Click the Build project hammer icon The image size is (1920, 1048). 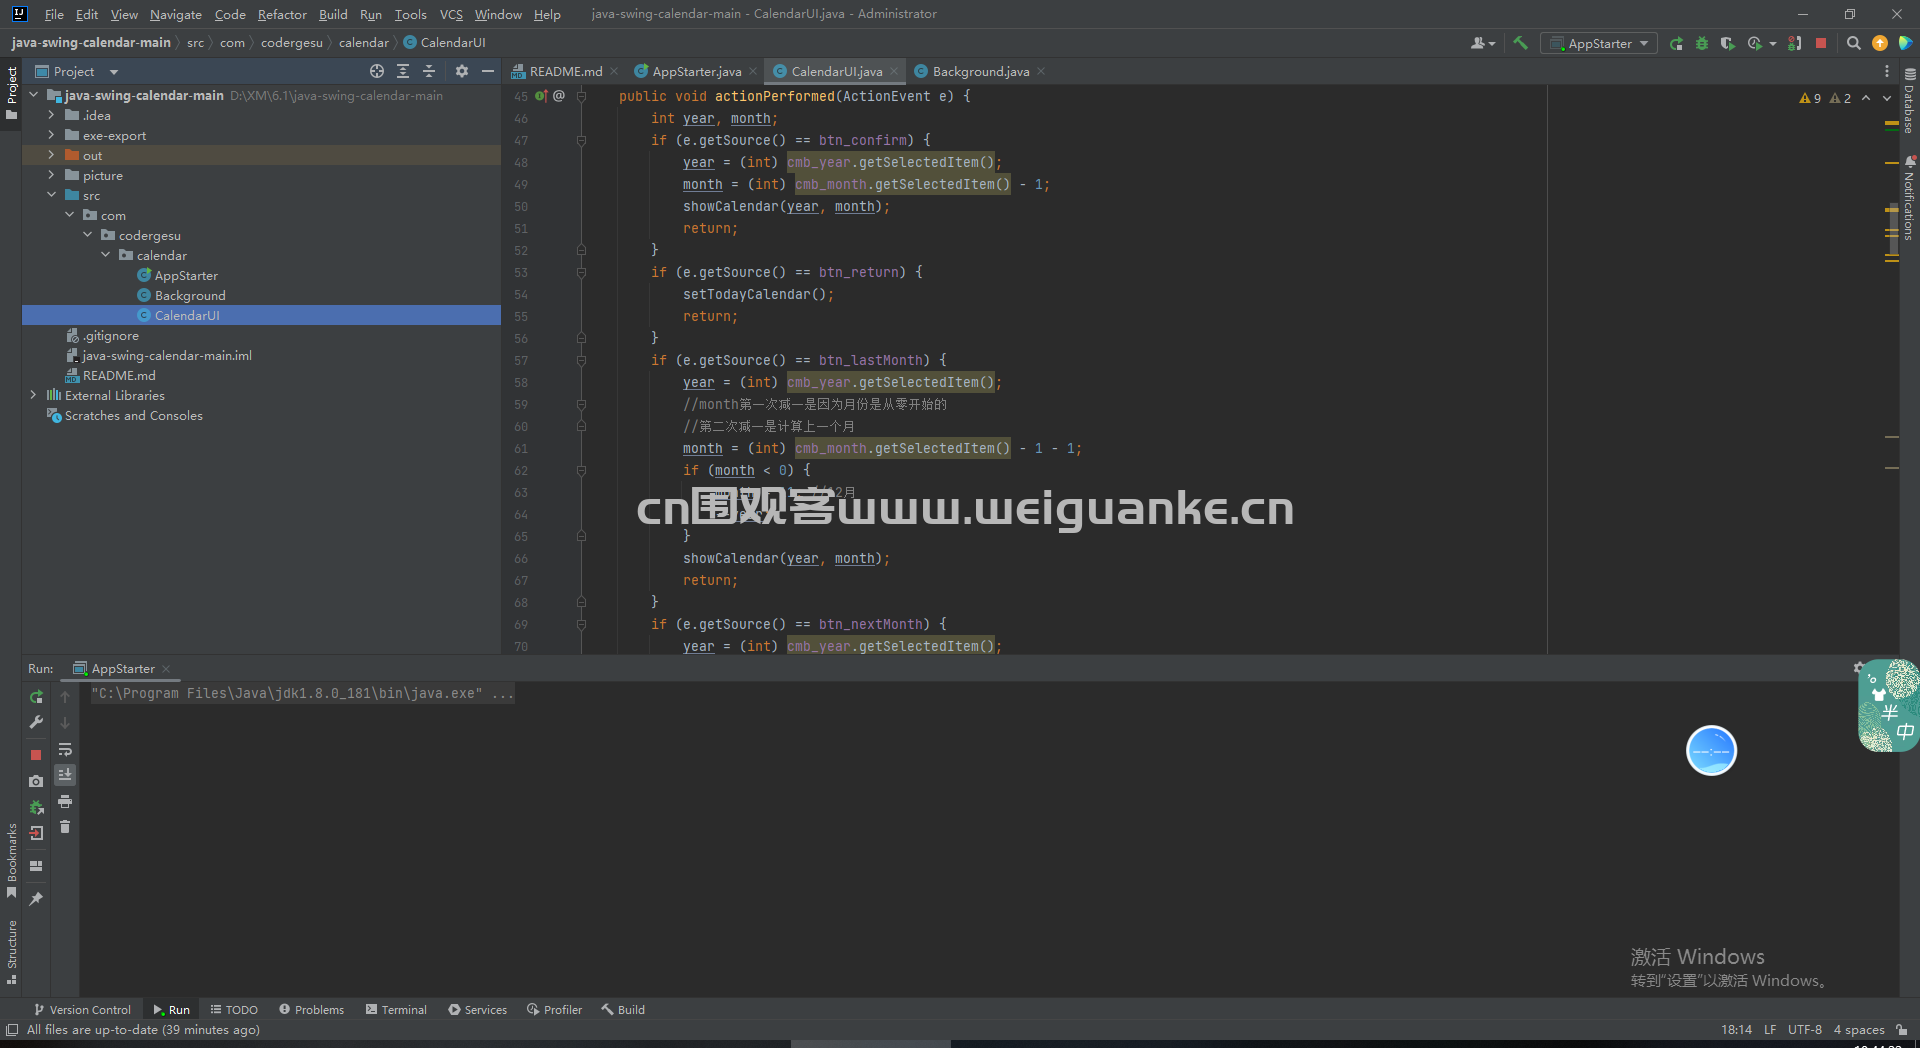click(1520, 43)
